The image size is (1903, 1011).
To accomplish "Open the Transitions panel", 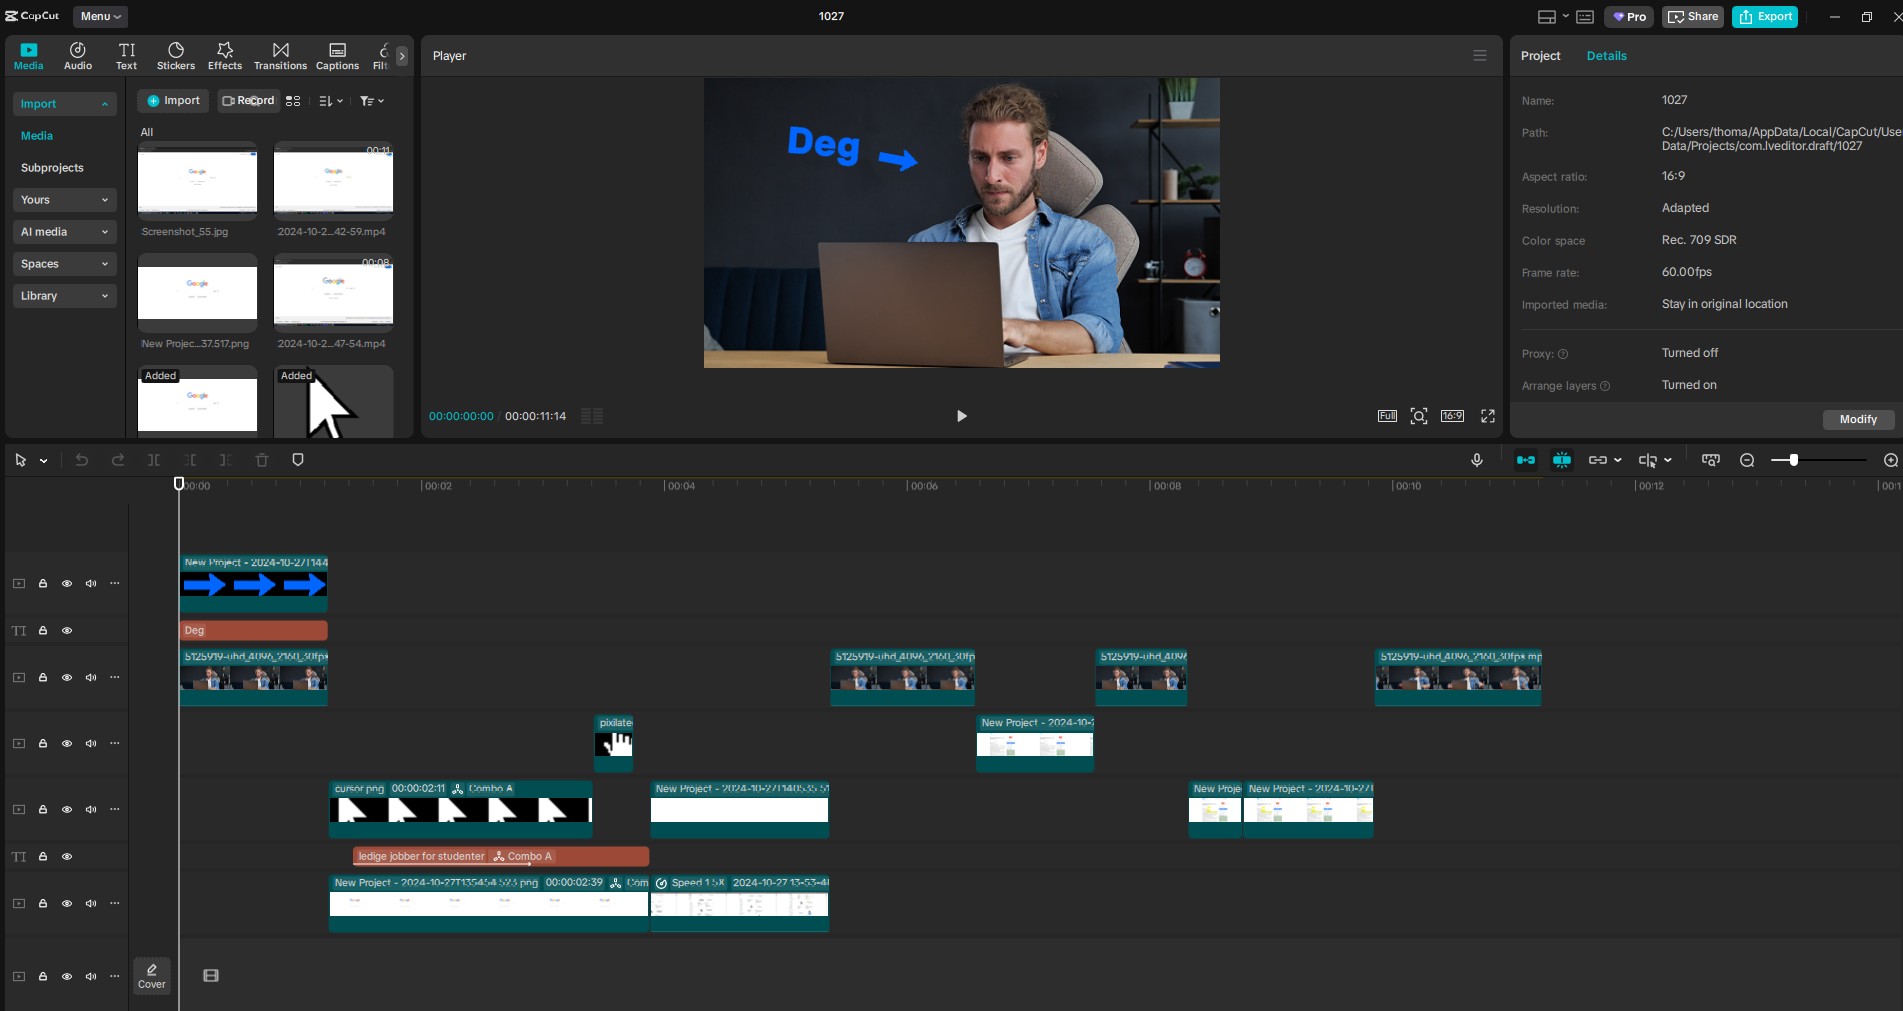I will pos(280,56).
